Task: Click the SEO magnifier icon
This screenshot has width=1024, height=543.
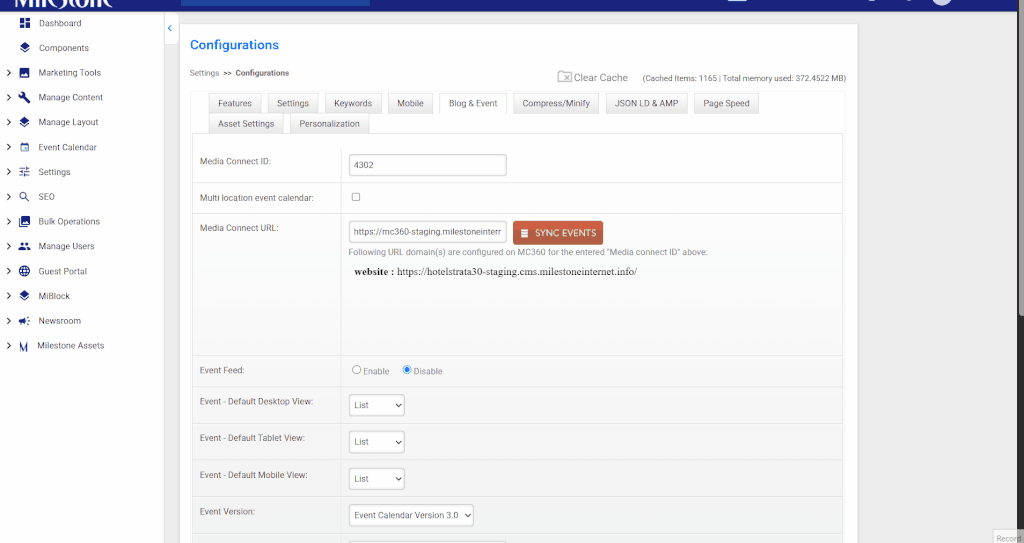Action: (24, 197)
